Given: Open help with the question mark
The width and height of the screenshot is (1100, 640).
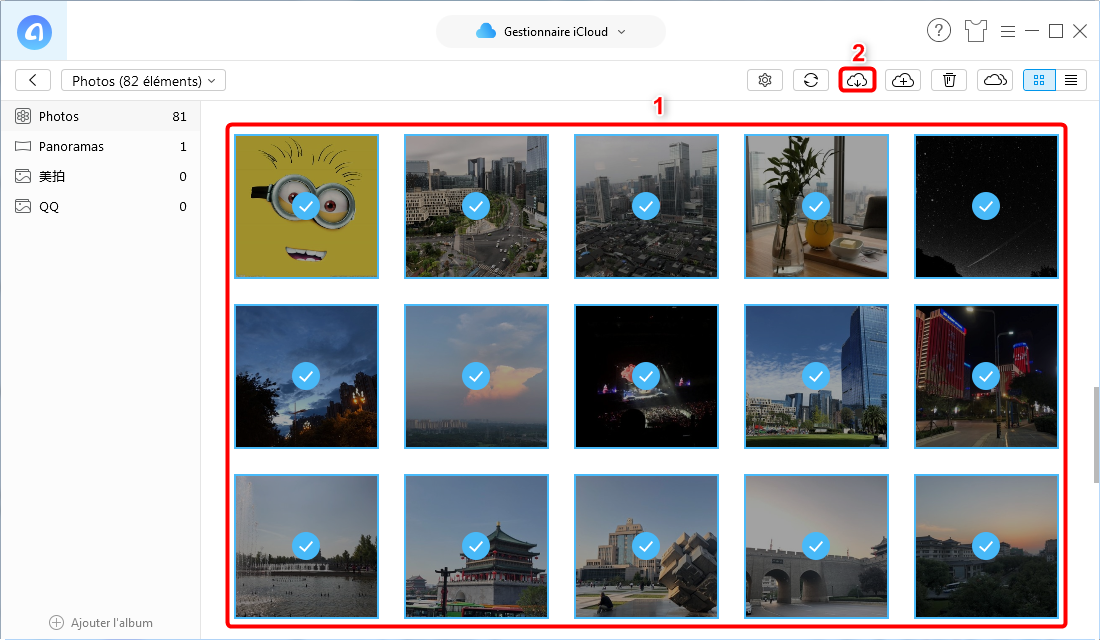Looking at the screenshot, I should pos(938,30).
